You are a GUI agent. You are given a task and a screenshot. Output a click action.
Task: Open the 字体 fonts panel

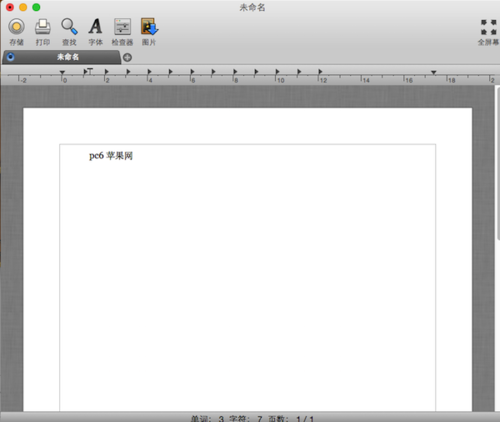[x=95, y=27]
